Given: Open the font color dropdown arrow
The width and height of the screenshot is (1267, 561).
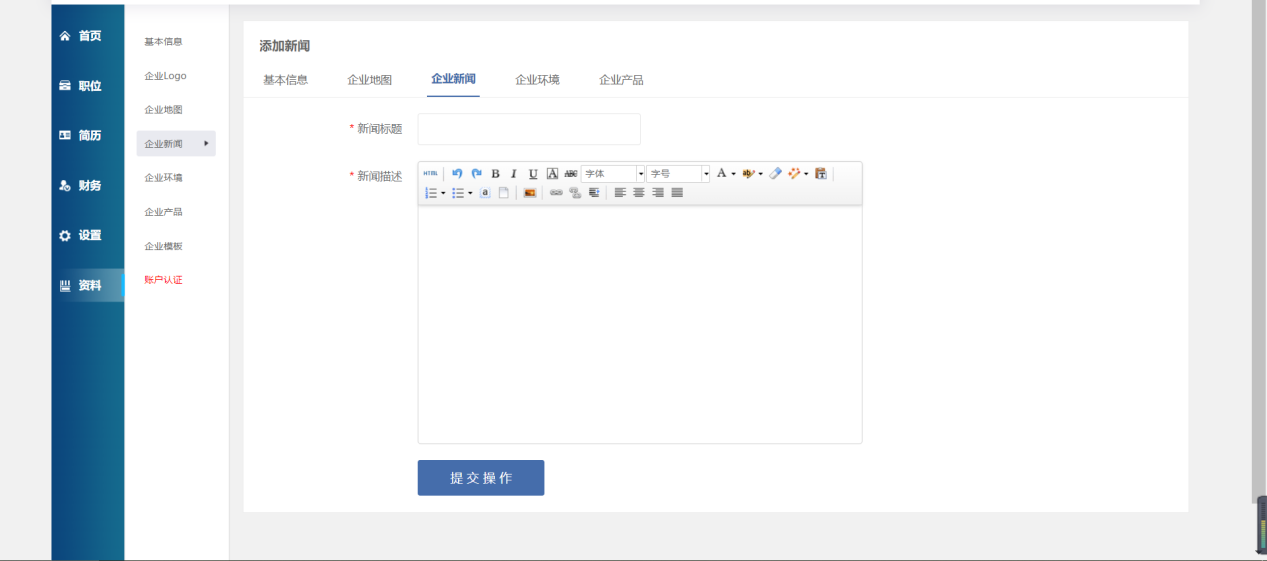Looking at the screenshot, I should [733, 174].
